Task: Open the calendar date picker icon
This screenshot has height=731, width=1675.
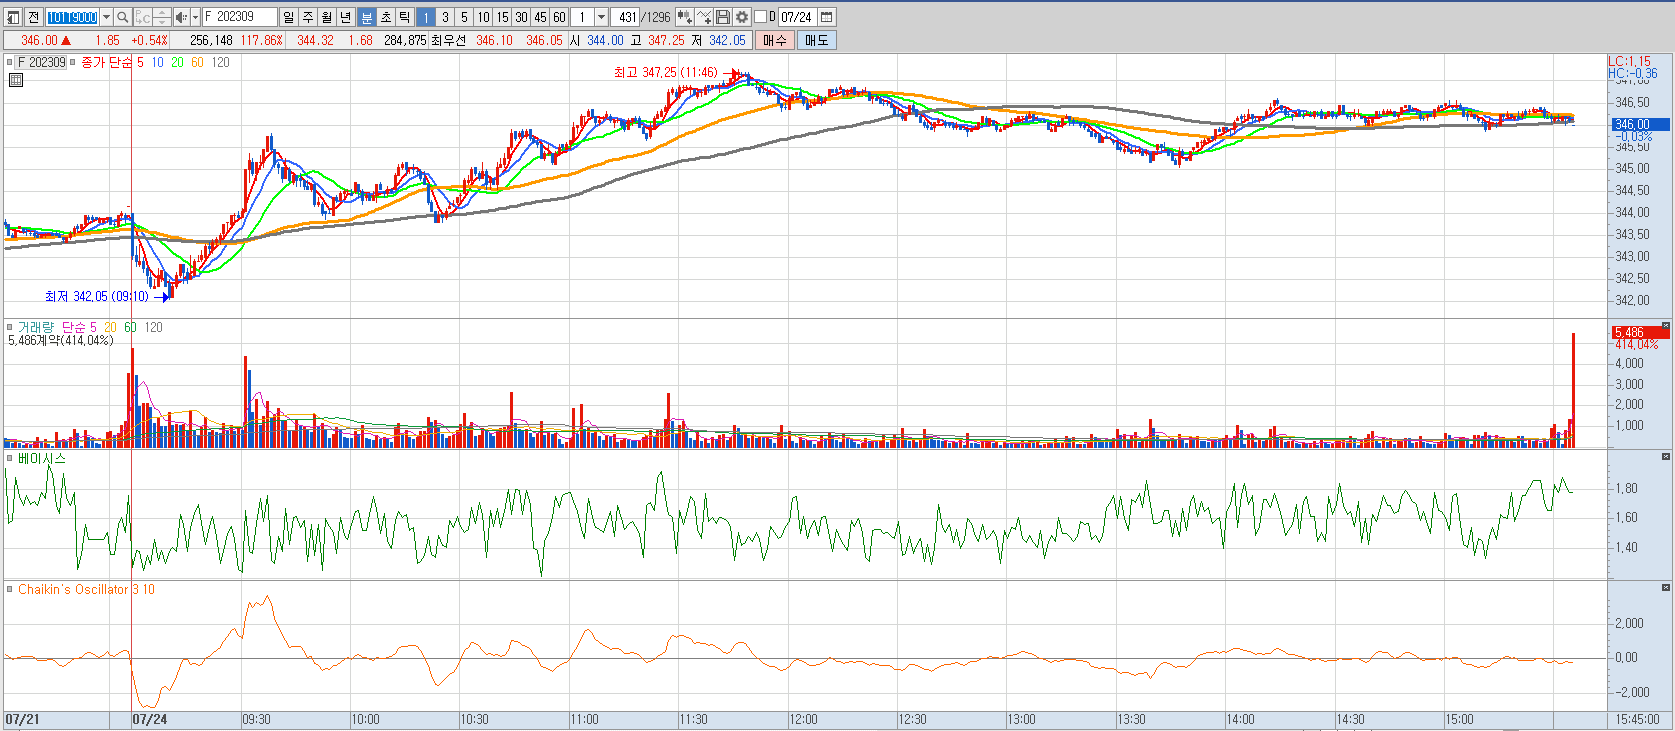Action: click(827, 17)
